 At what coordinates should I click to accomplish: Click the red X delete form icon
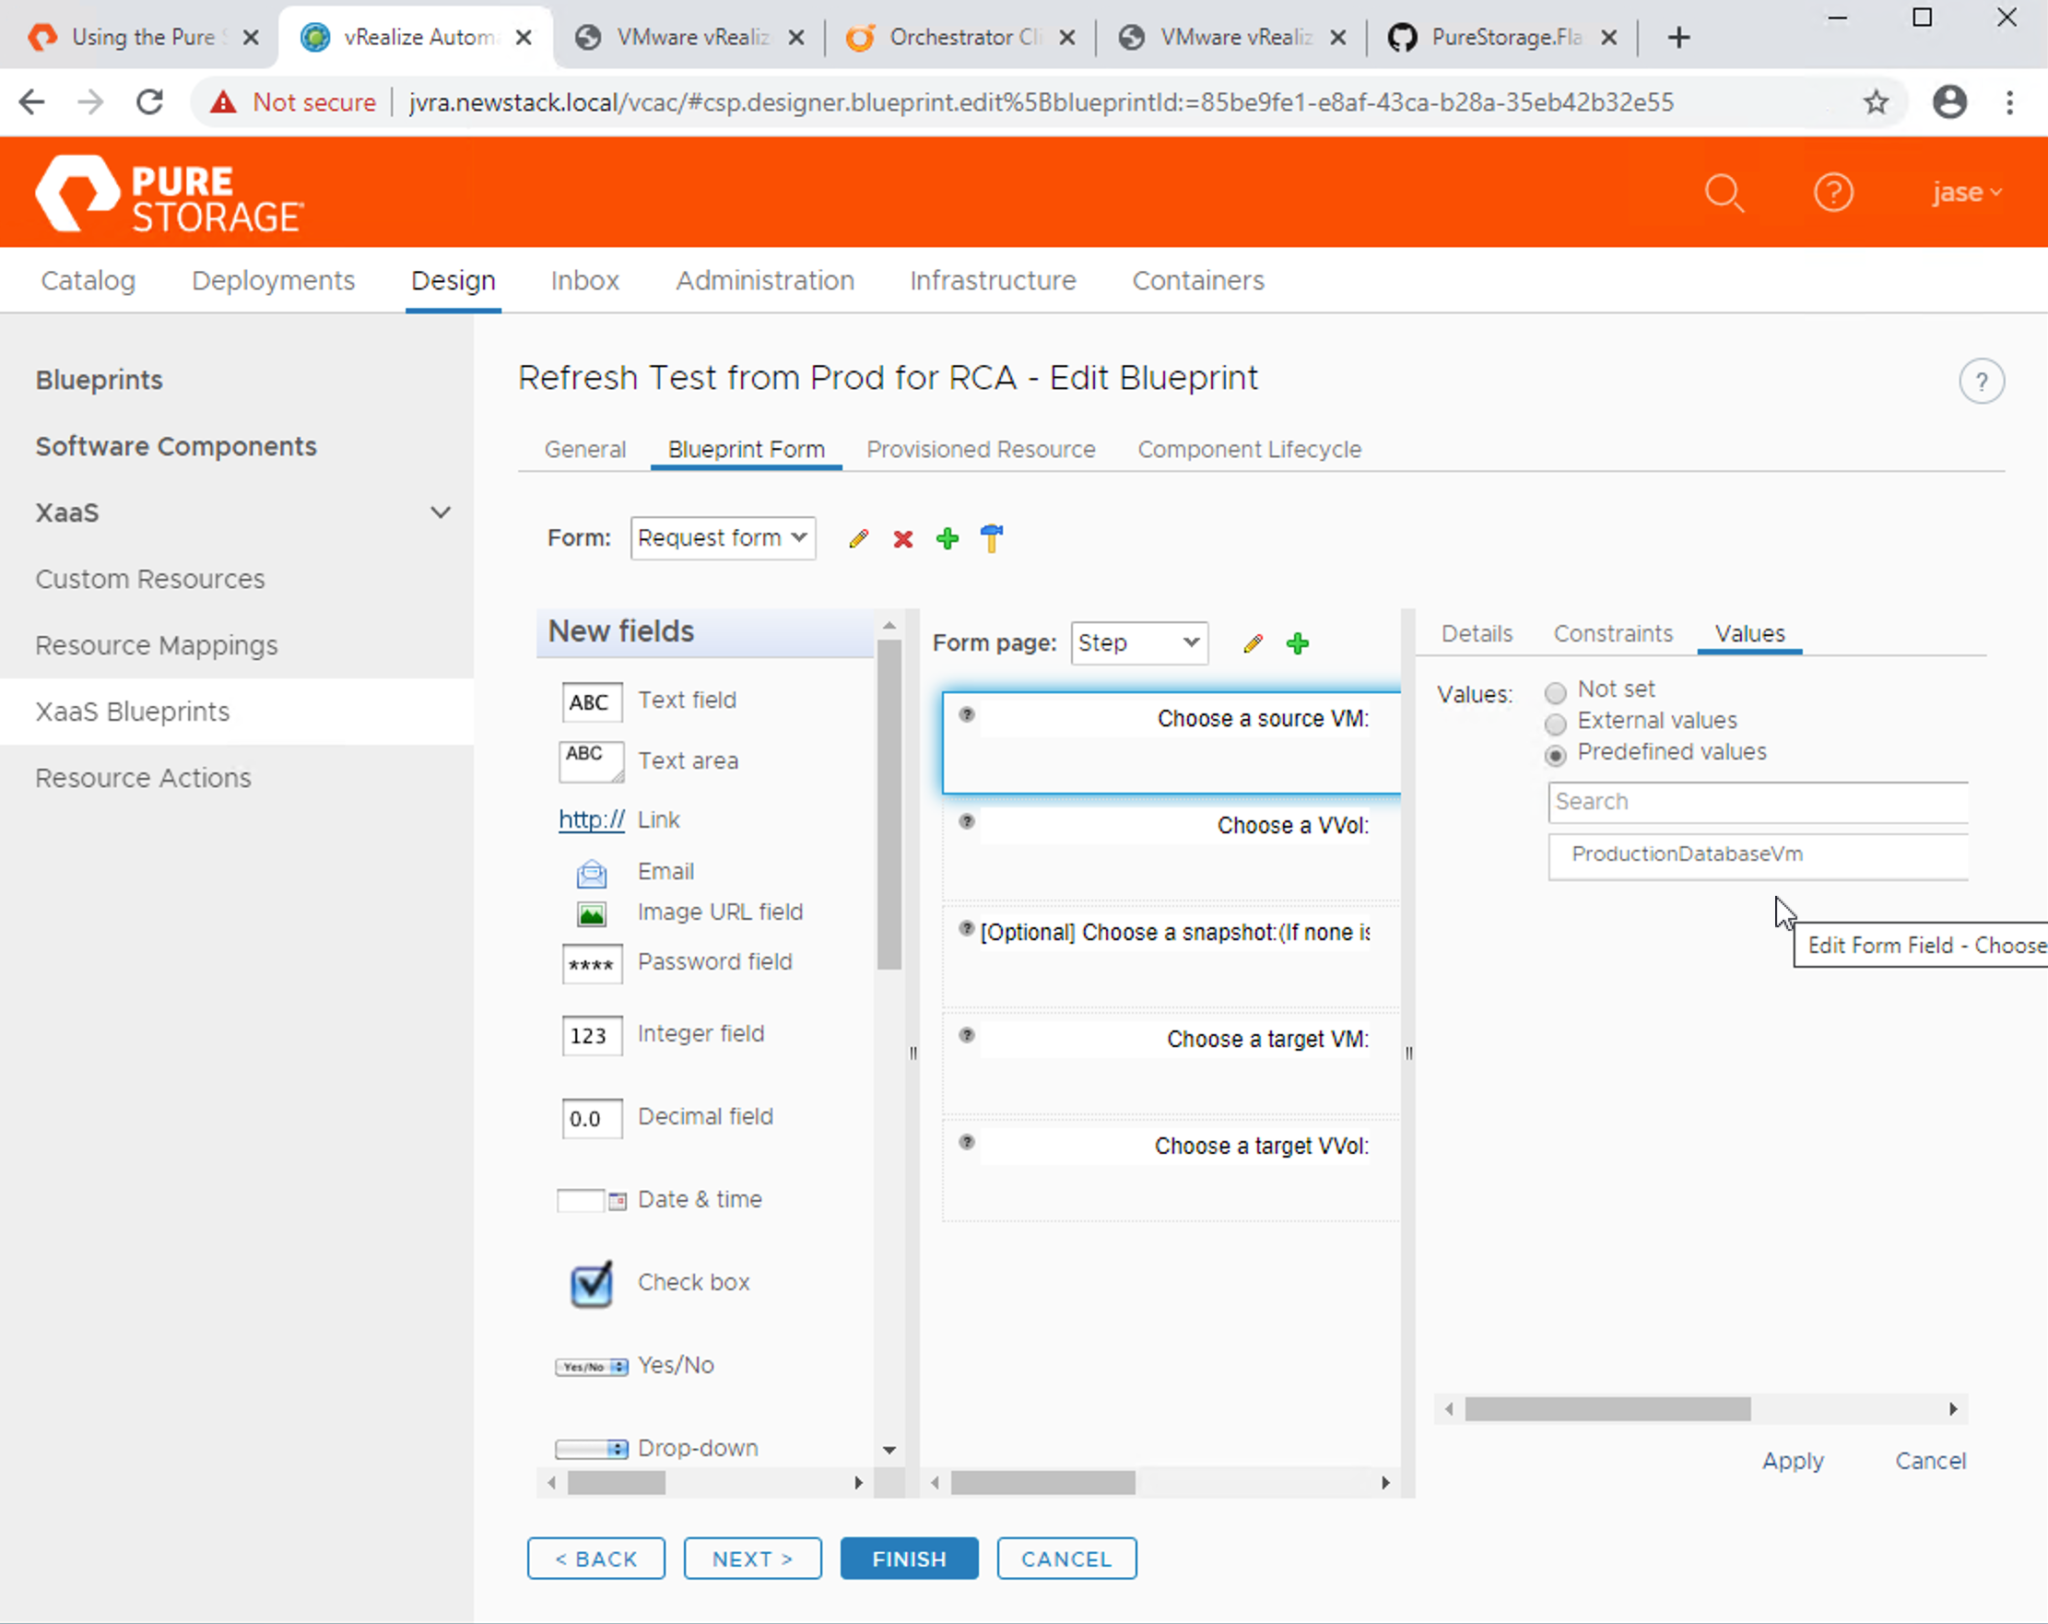[903, 539]
